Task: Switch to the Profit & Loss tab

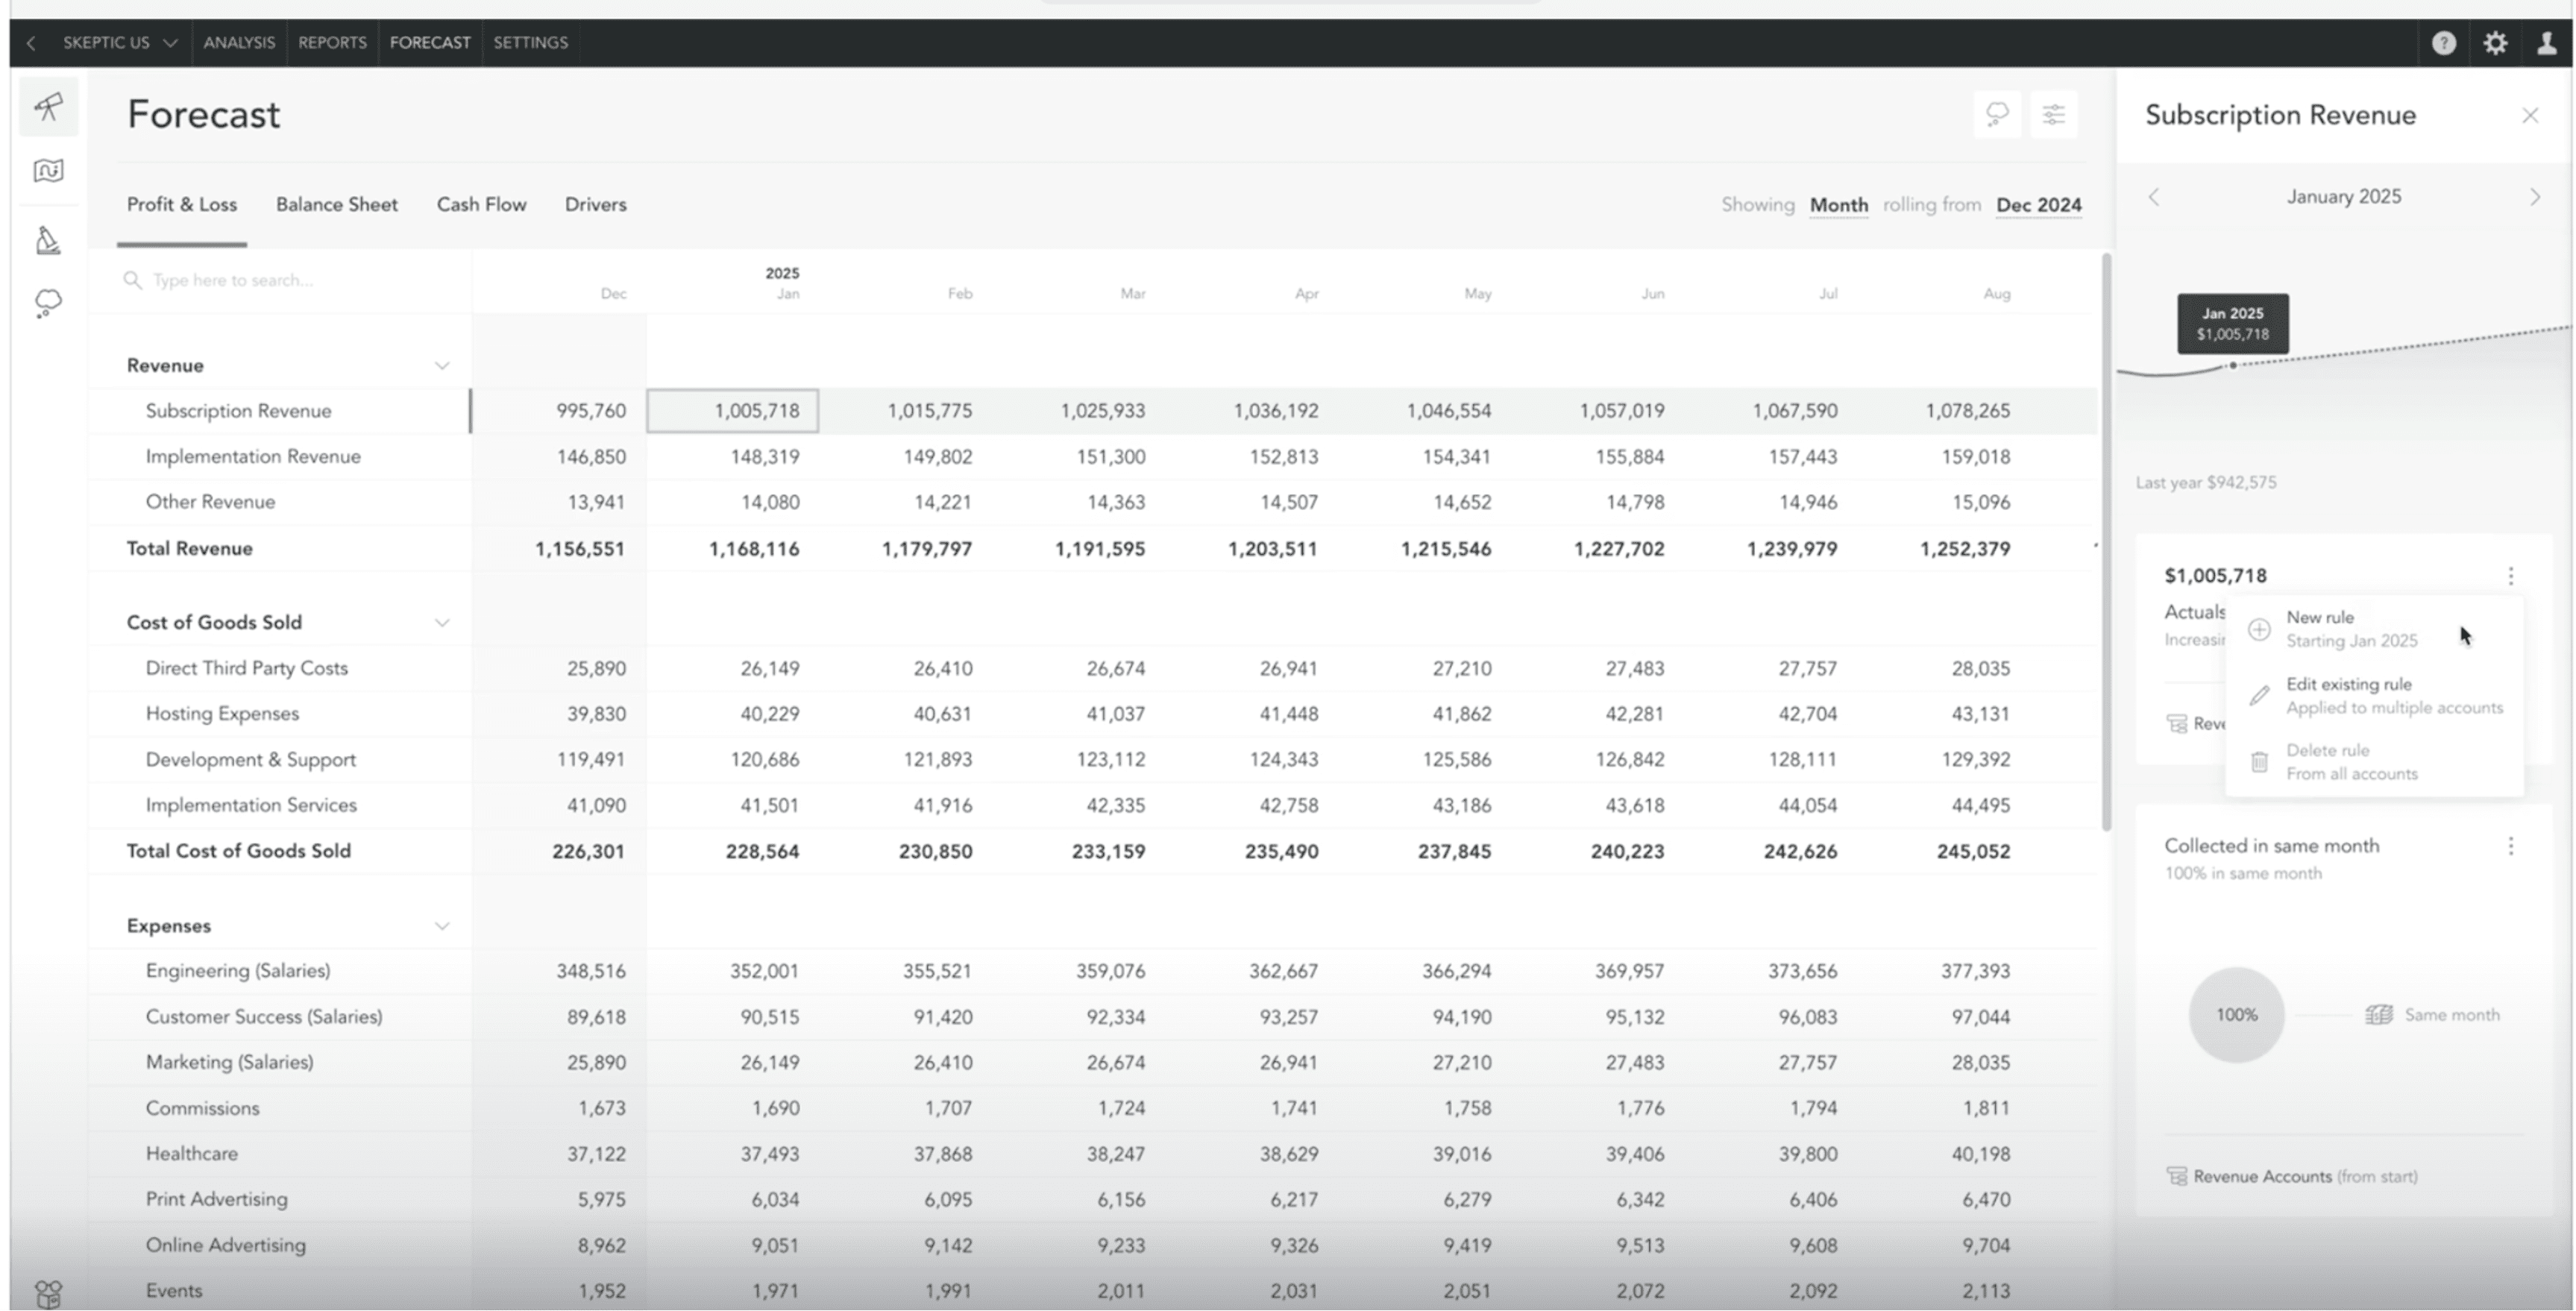Action: click(x=182, y=205)
